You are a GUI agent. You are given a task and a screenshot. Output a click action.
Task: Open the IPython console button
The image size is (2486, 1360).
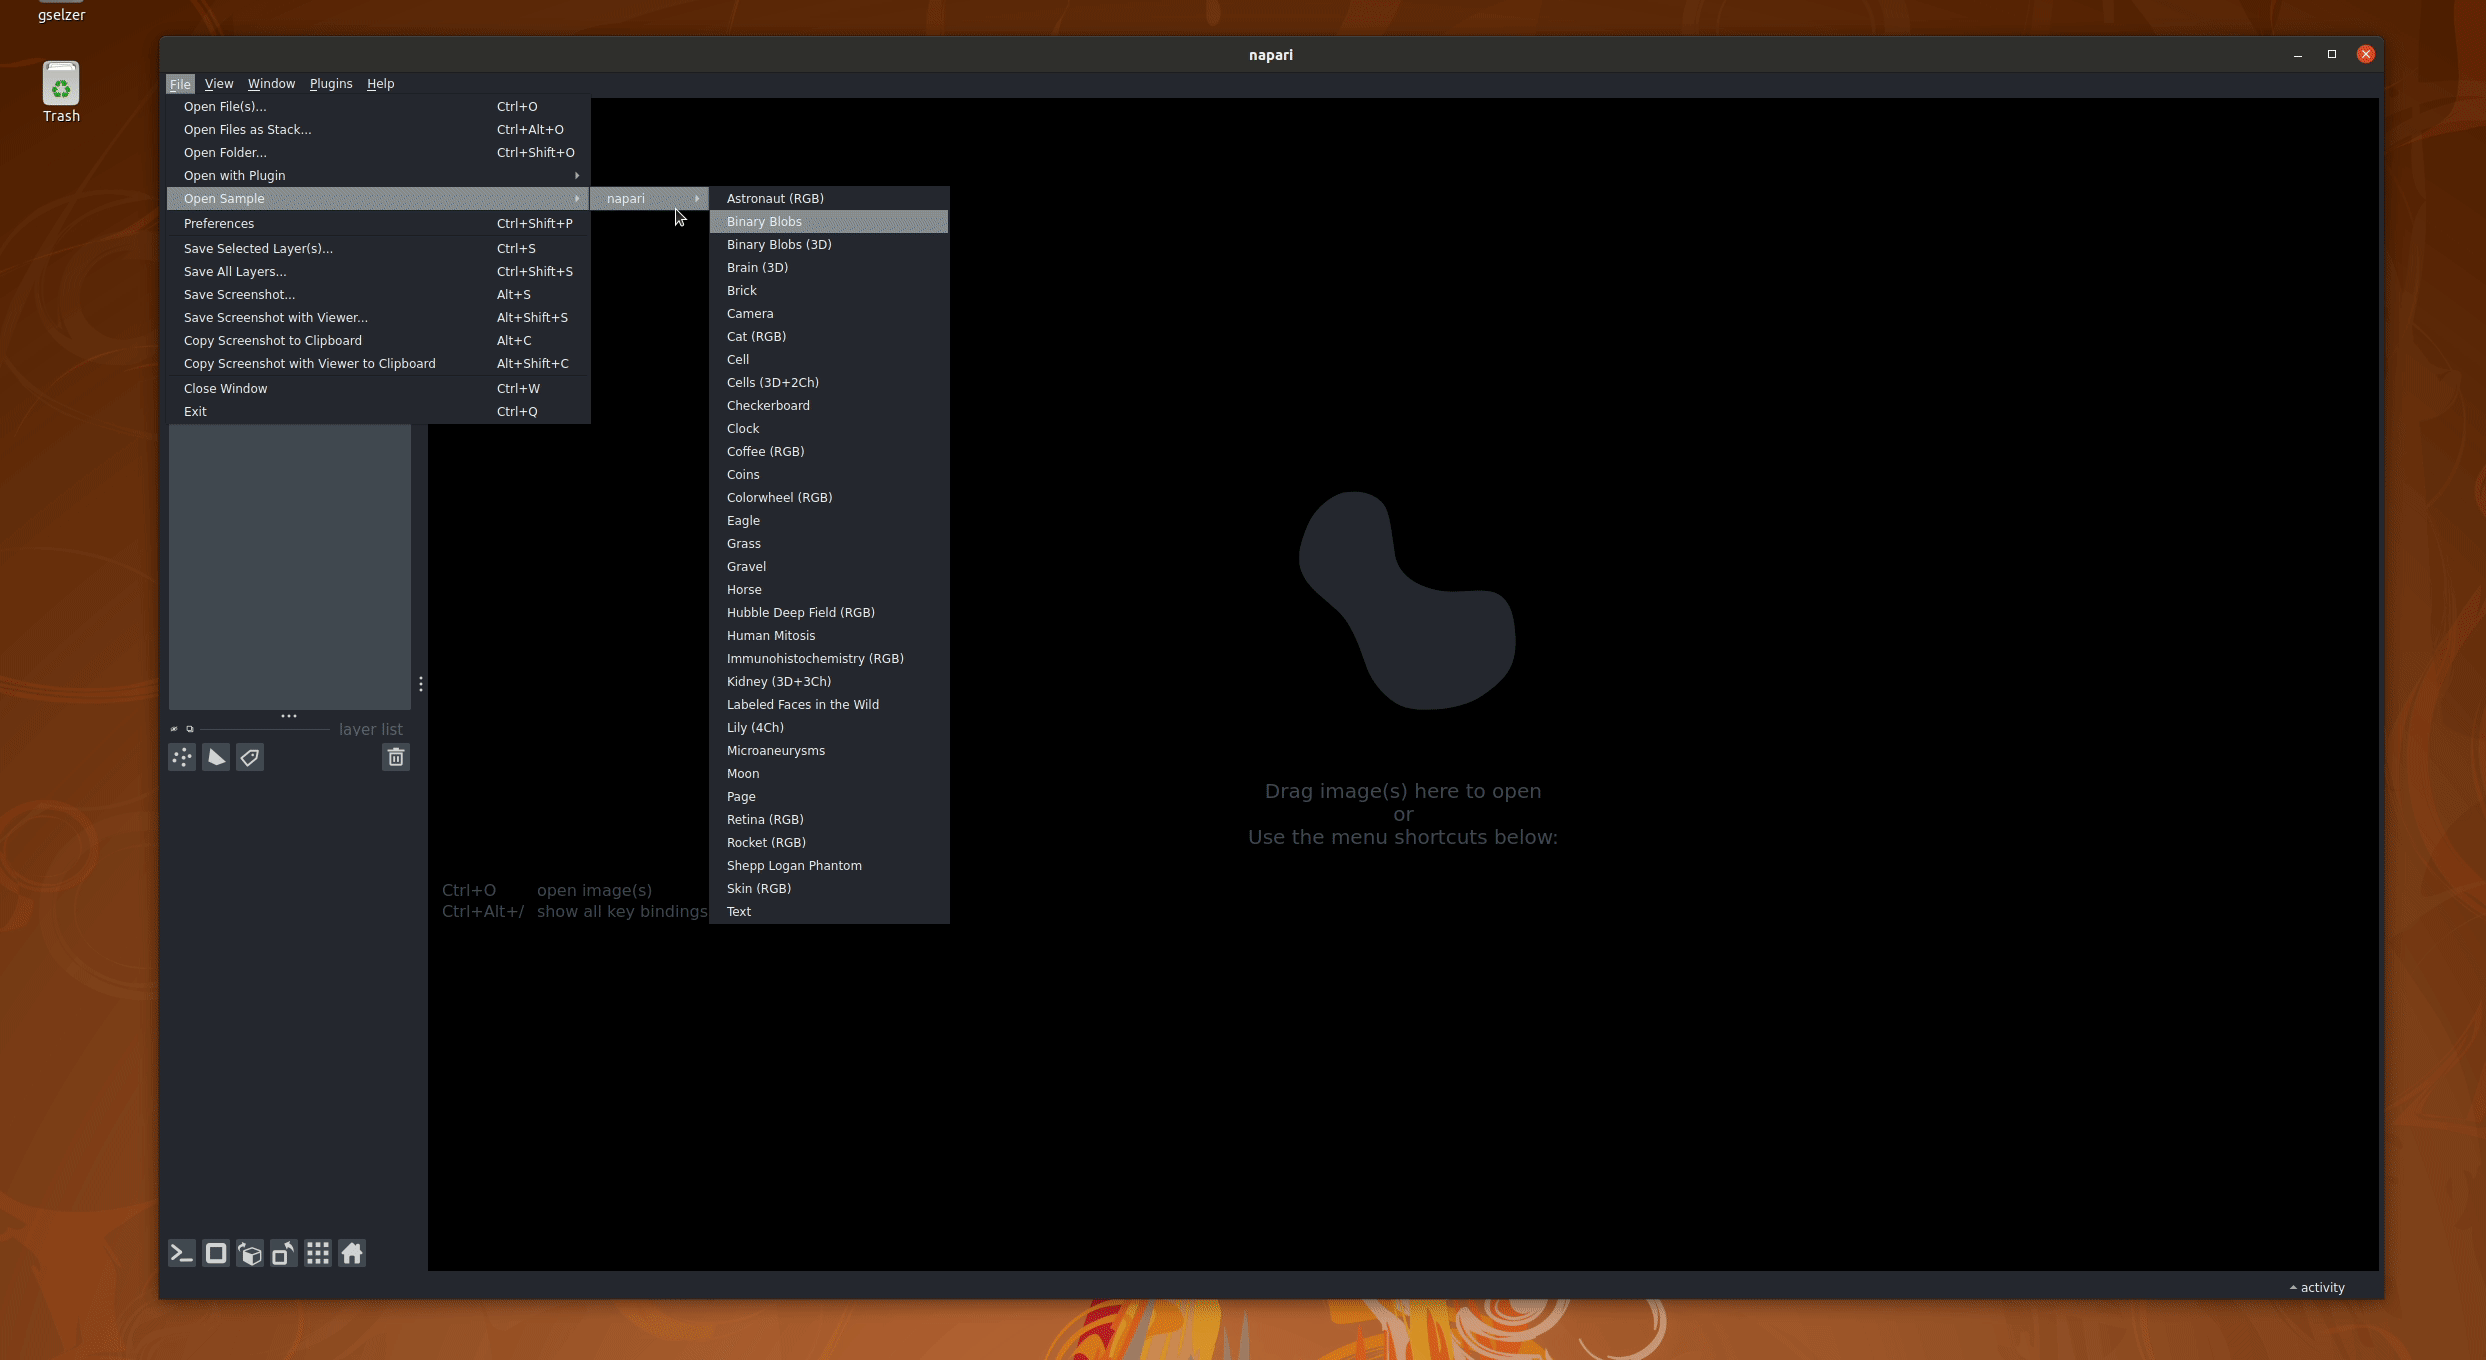182,1253
